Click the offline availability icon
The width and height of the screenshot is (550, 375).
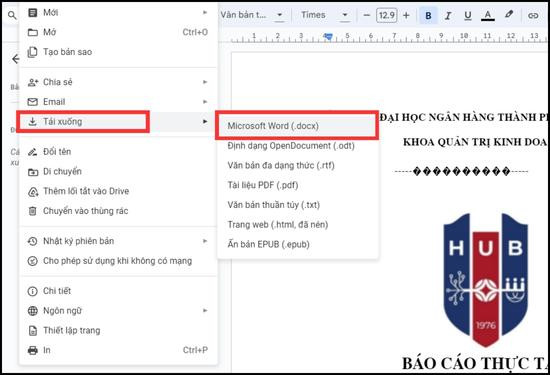click(33, 261)
